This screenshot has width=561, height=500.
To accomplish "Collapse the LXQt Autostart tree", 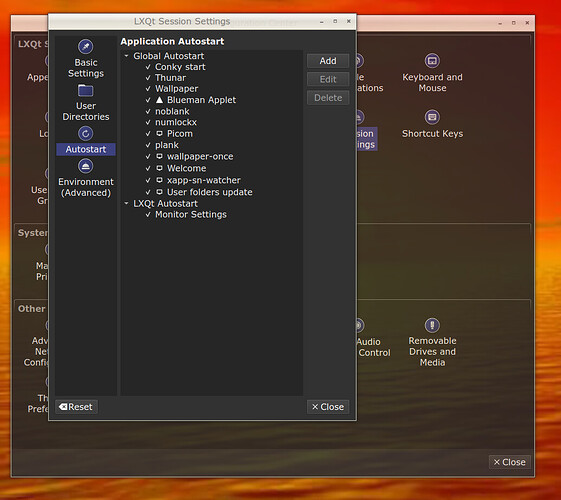I will click(x=126, y=204).
